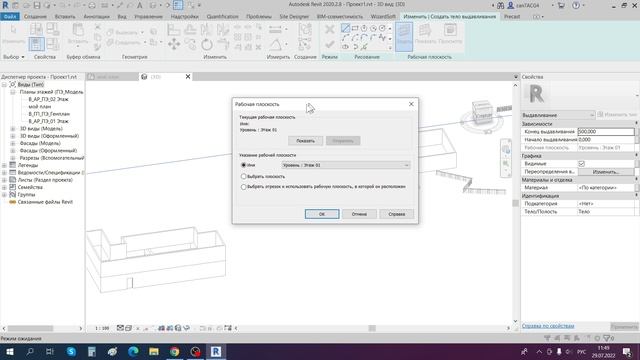Click the Конец выдавливания value field

(606, 131)
